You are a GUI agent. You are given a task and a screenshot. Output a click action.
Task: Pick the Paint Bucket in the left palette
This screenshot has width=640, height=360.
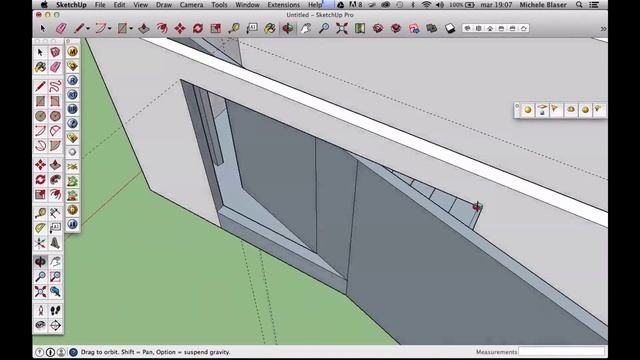click(x=40, y=67)
